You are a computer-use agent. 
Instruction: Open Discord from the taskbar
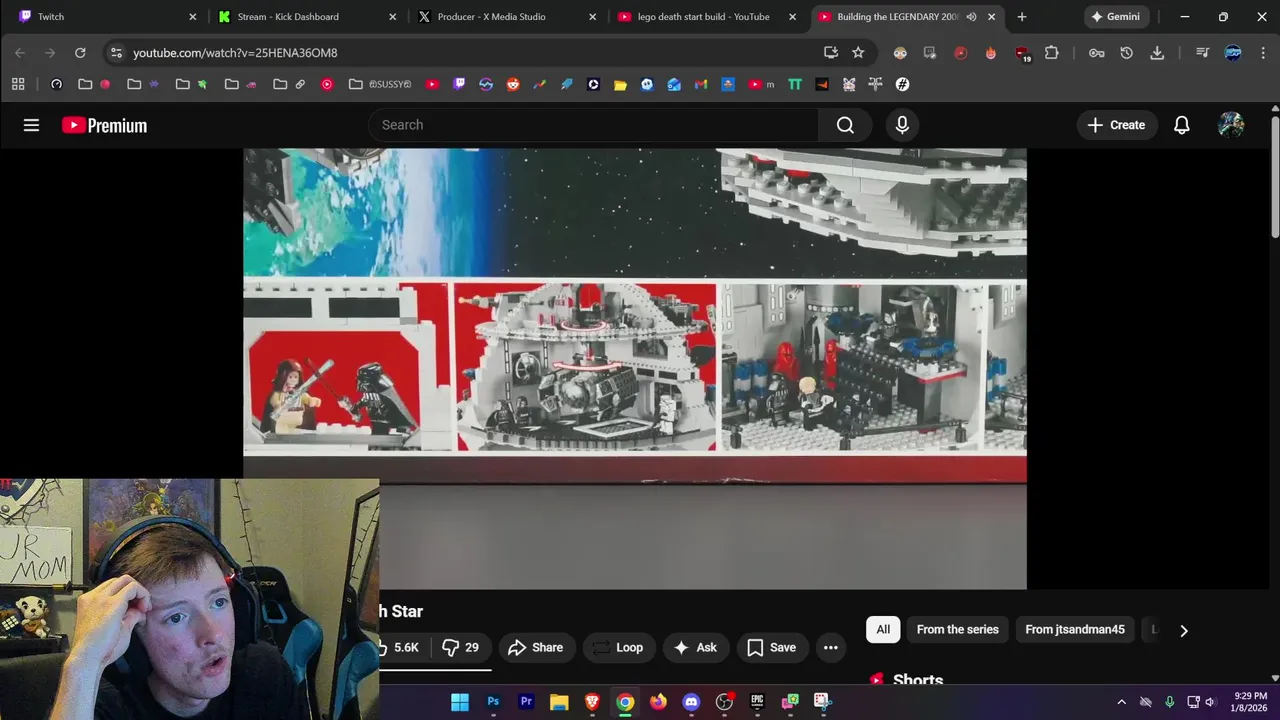pyautogui.click(x=691, y=702)
